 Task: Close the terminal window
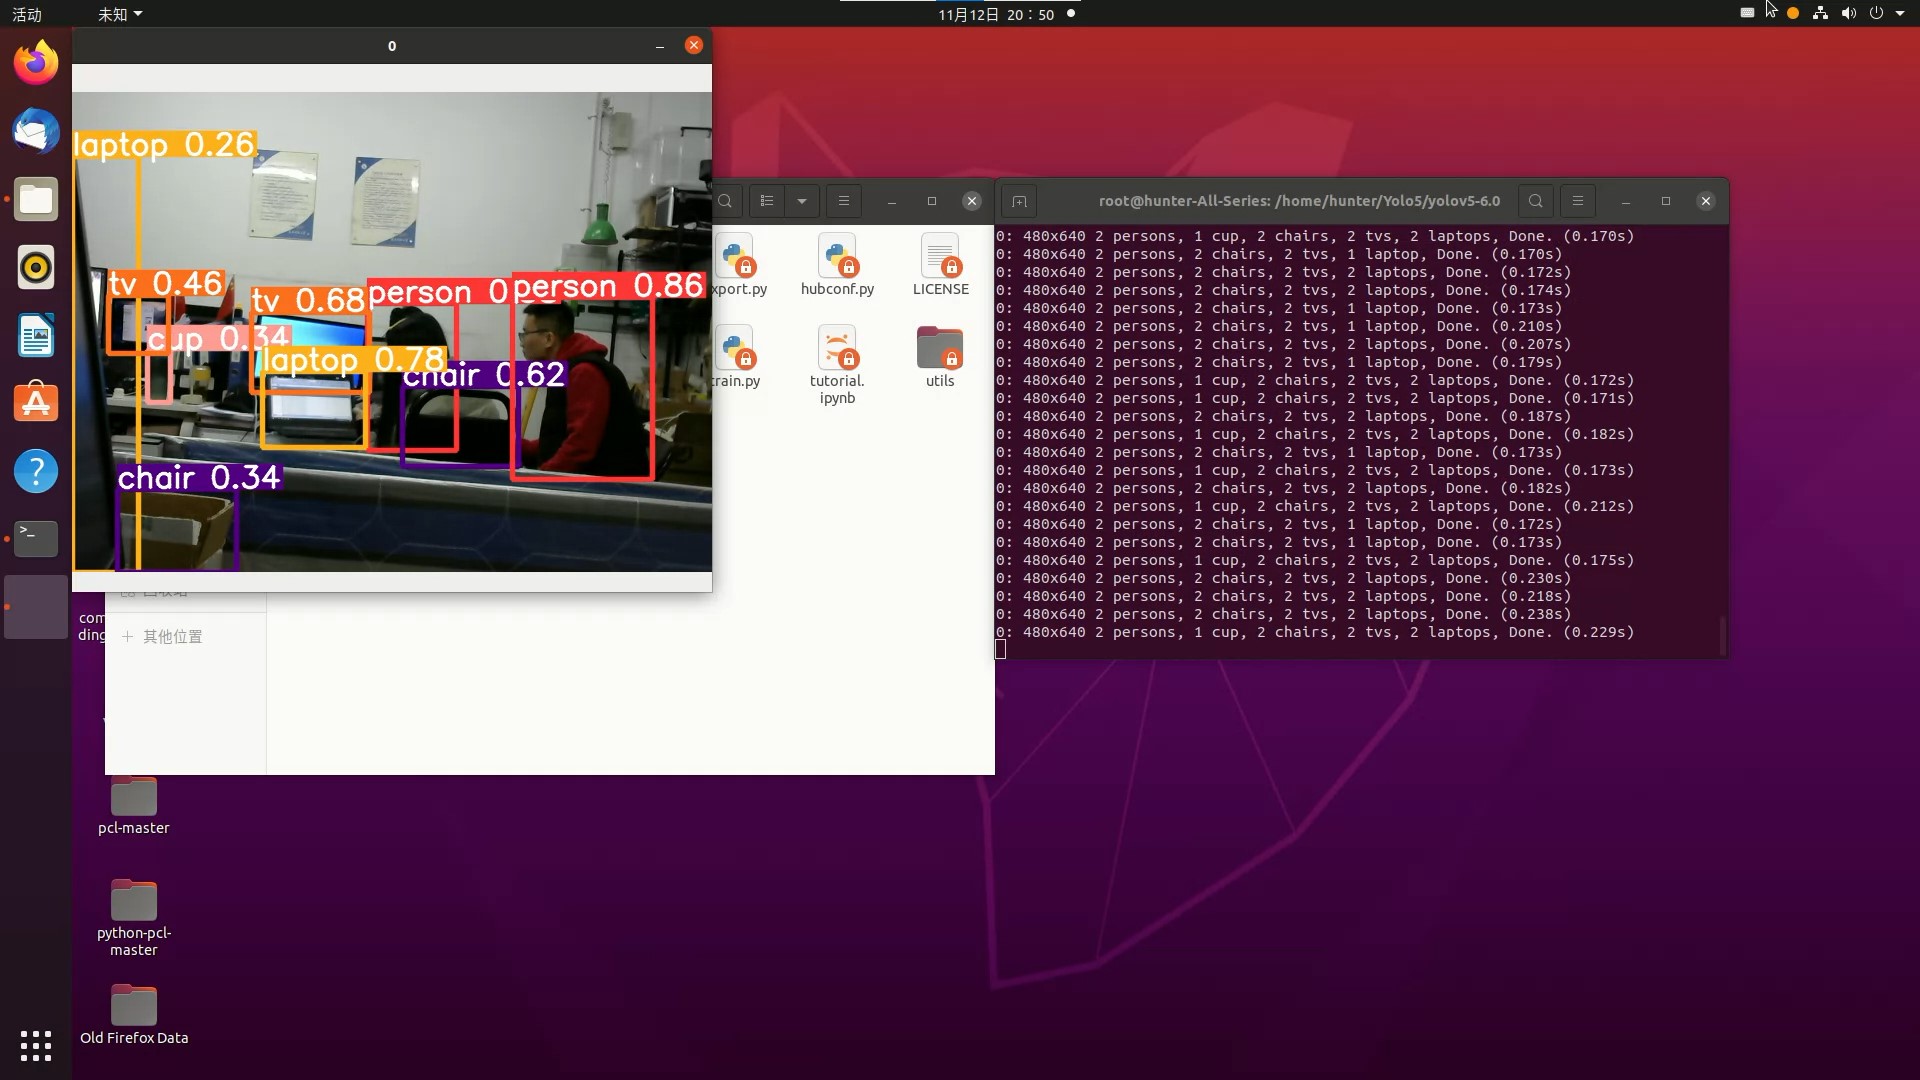[1706, 201]
